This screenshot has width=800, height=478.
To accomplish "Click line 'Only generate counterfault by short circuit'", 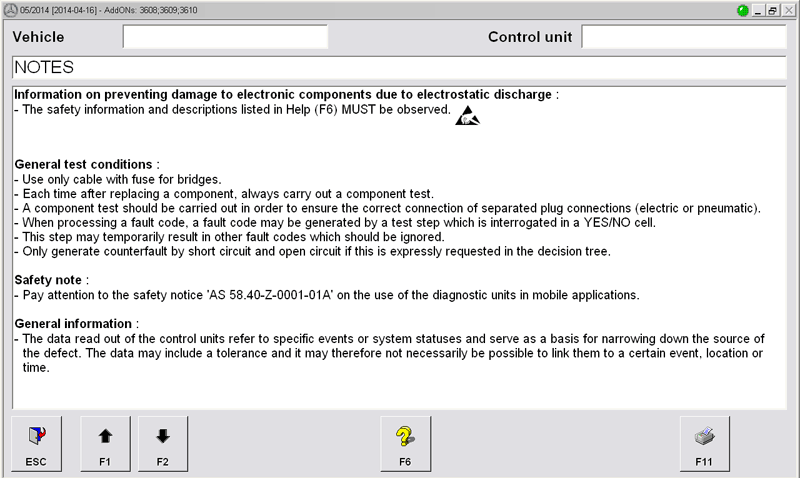I will [x=312, y=251].
